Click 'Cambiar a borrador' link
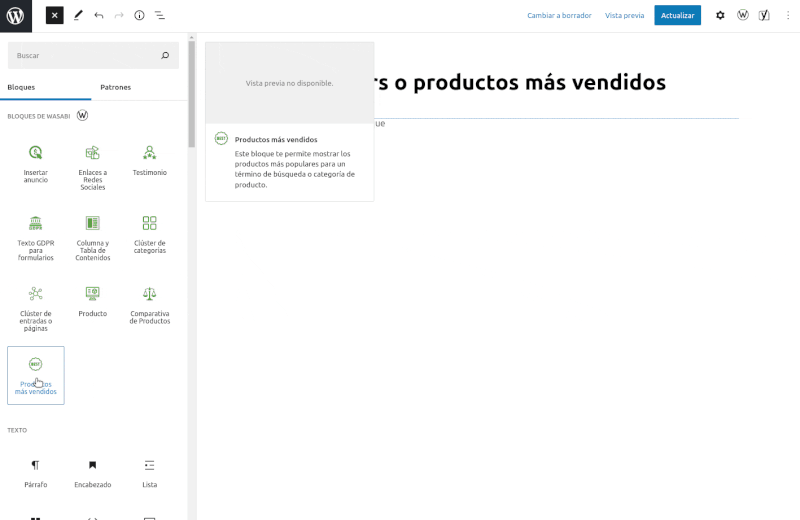The width and height of the screenshot is (800, 520). (x=559, y=15)
